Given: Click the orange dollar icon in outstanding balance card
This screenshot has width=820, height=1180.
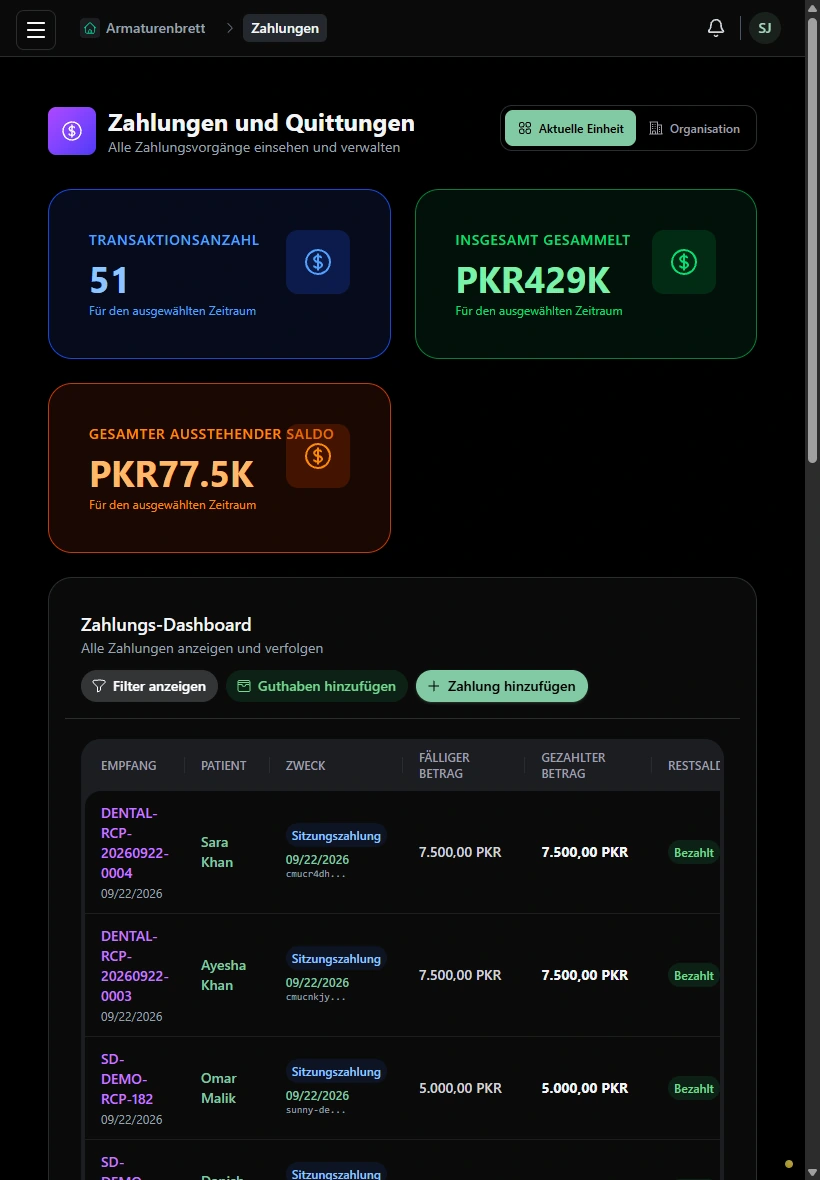Looking at the screenshot, I should pyautogui.click(x=317, y=456).
